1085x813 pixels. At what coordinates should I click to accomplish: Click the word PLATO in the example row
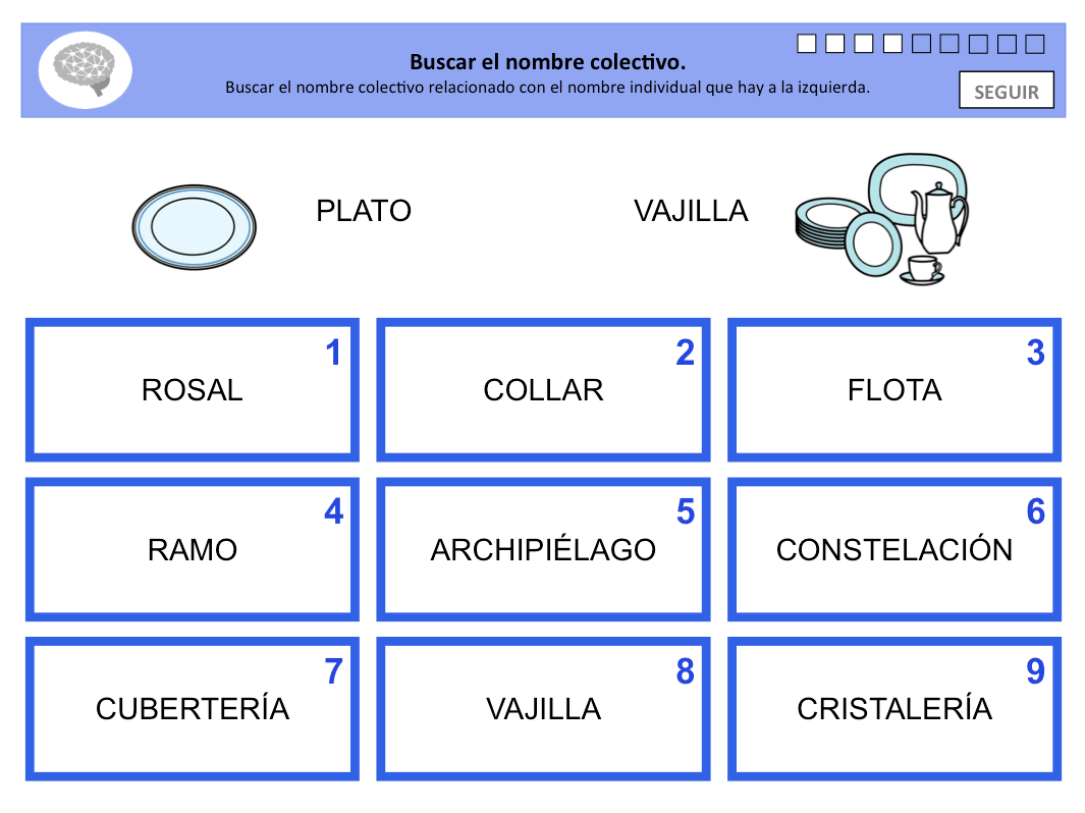(366, 210)
